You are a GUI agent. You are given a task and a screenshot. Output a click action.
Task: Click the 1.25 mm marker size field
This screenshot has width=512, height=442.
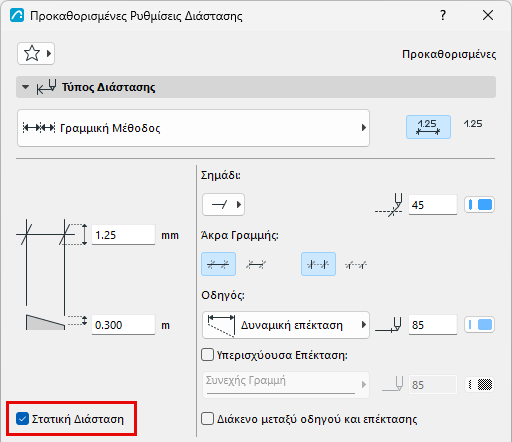123,235
